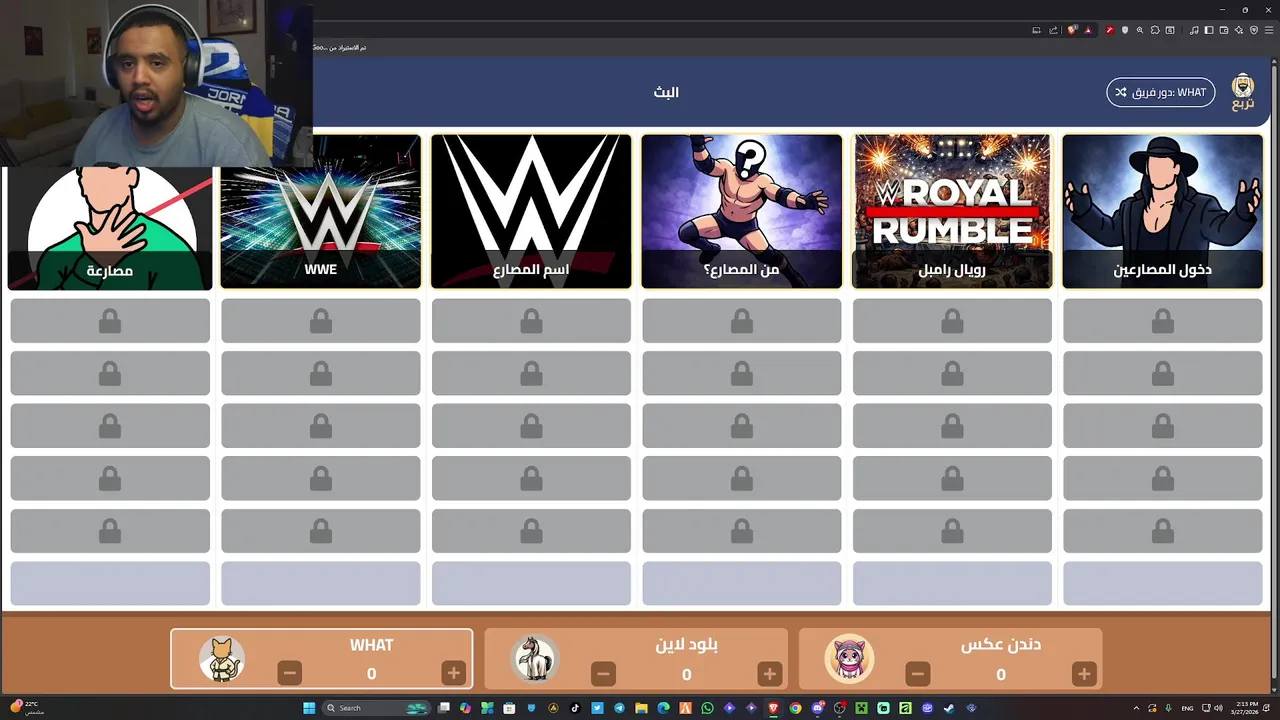Add a point to دندن عكس team
This screenshot has height=720, width=1280.
(x=1083, y=674)
